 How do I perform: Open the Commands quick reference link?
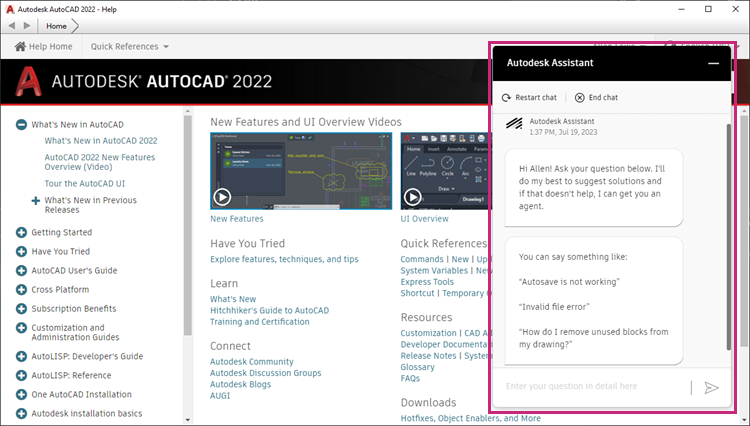click(x=422, y=259)
